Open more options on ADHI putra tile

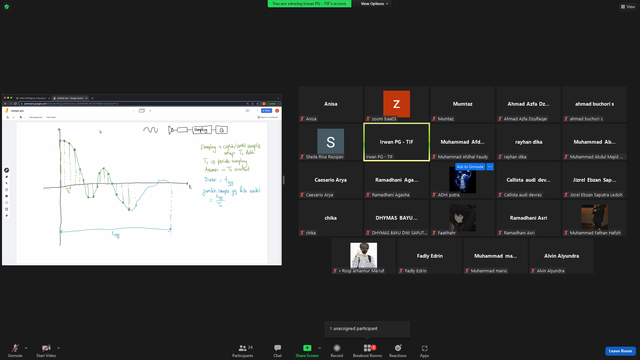pos(490,167)
